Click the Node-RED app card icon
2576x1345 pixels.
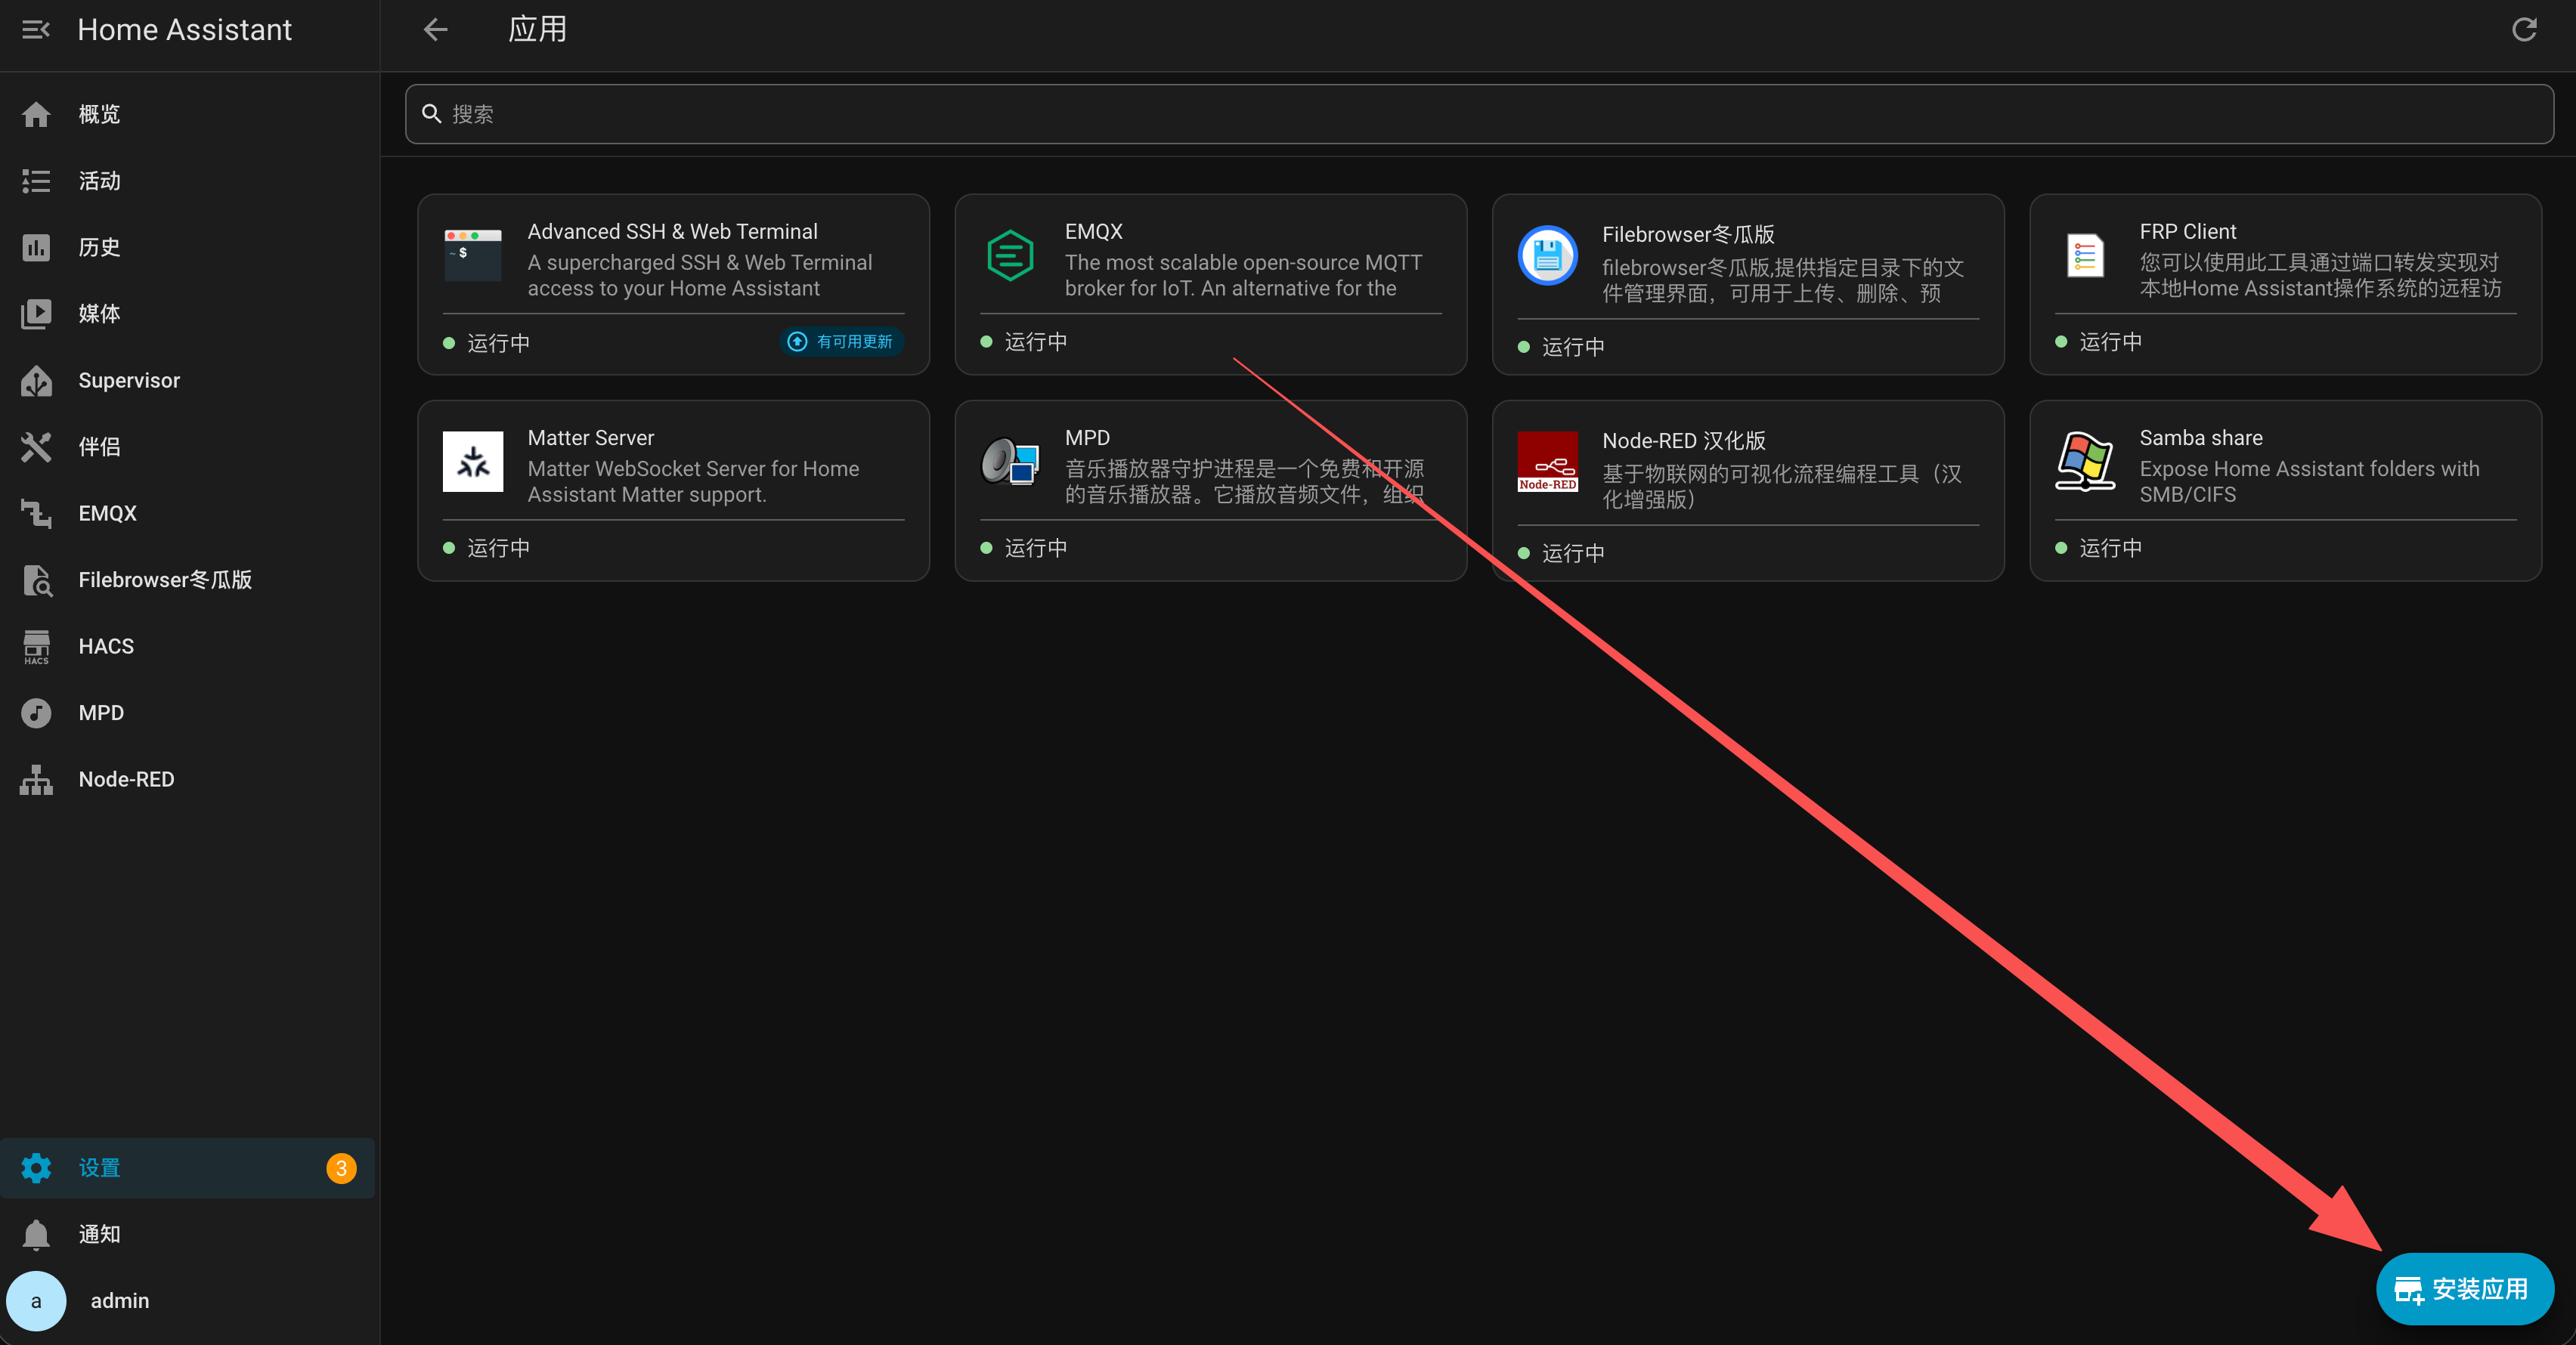click(1548, 461)
